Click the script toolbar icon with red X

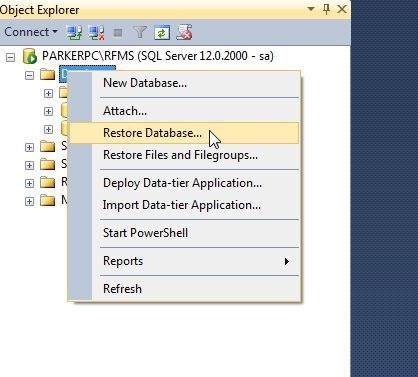coord(184,32)
